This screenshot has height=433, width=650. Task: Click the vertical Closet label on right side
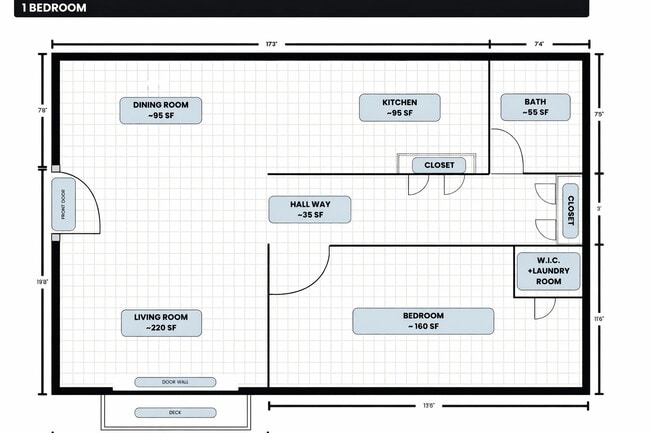pyautogui.click(x=570, y=211)
